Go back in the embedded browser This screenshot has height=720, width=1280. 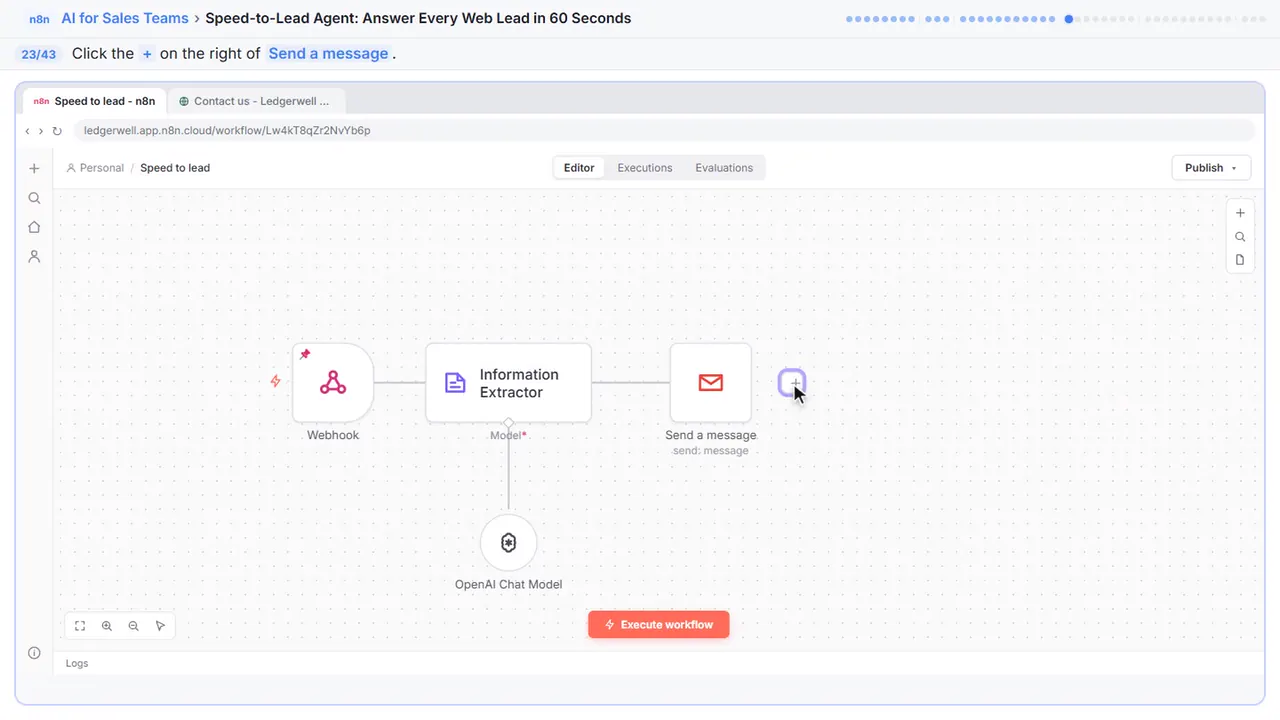click(x=27, y=131)
